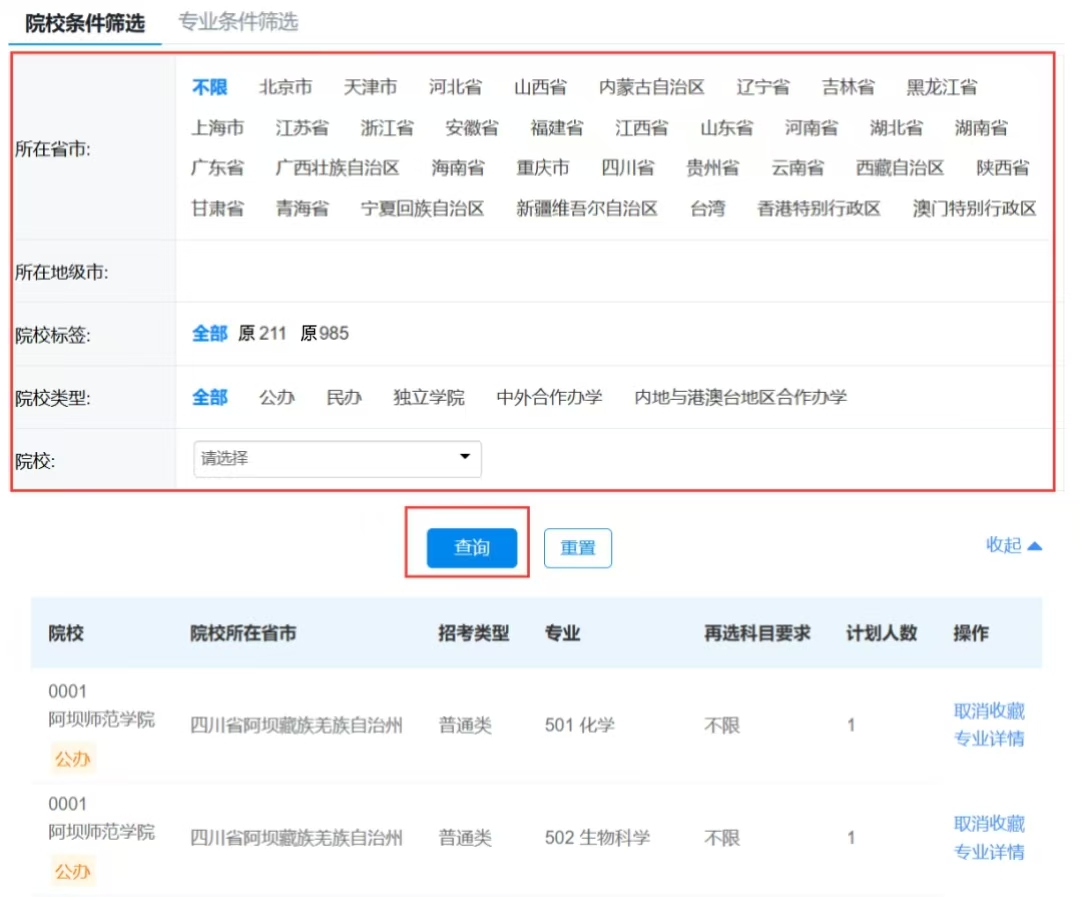The image size is (1080, 897).
Task: Open the 院校条件筛选 tab
Action: point(85,23)
